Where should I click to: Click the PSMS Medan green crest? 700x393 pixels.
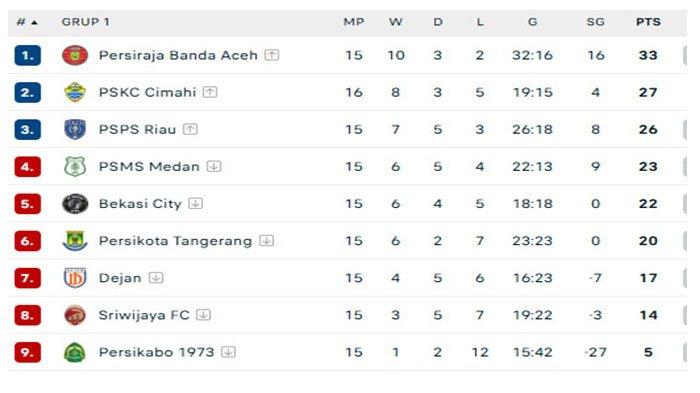click(75, 167)
